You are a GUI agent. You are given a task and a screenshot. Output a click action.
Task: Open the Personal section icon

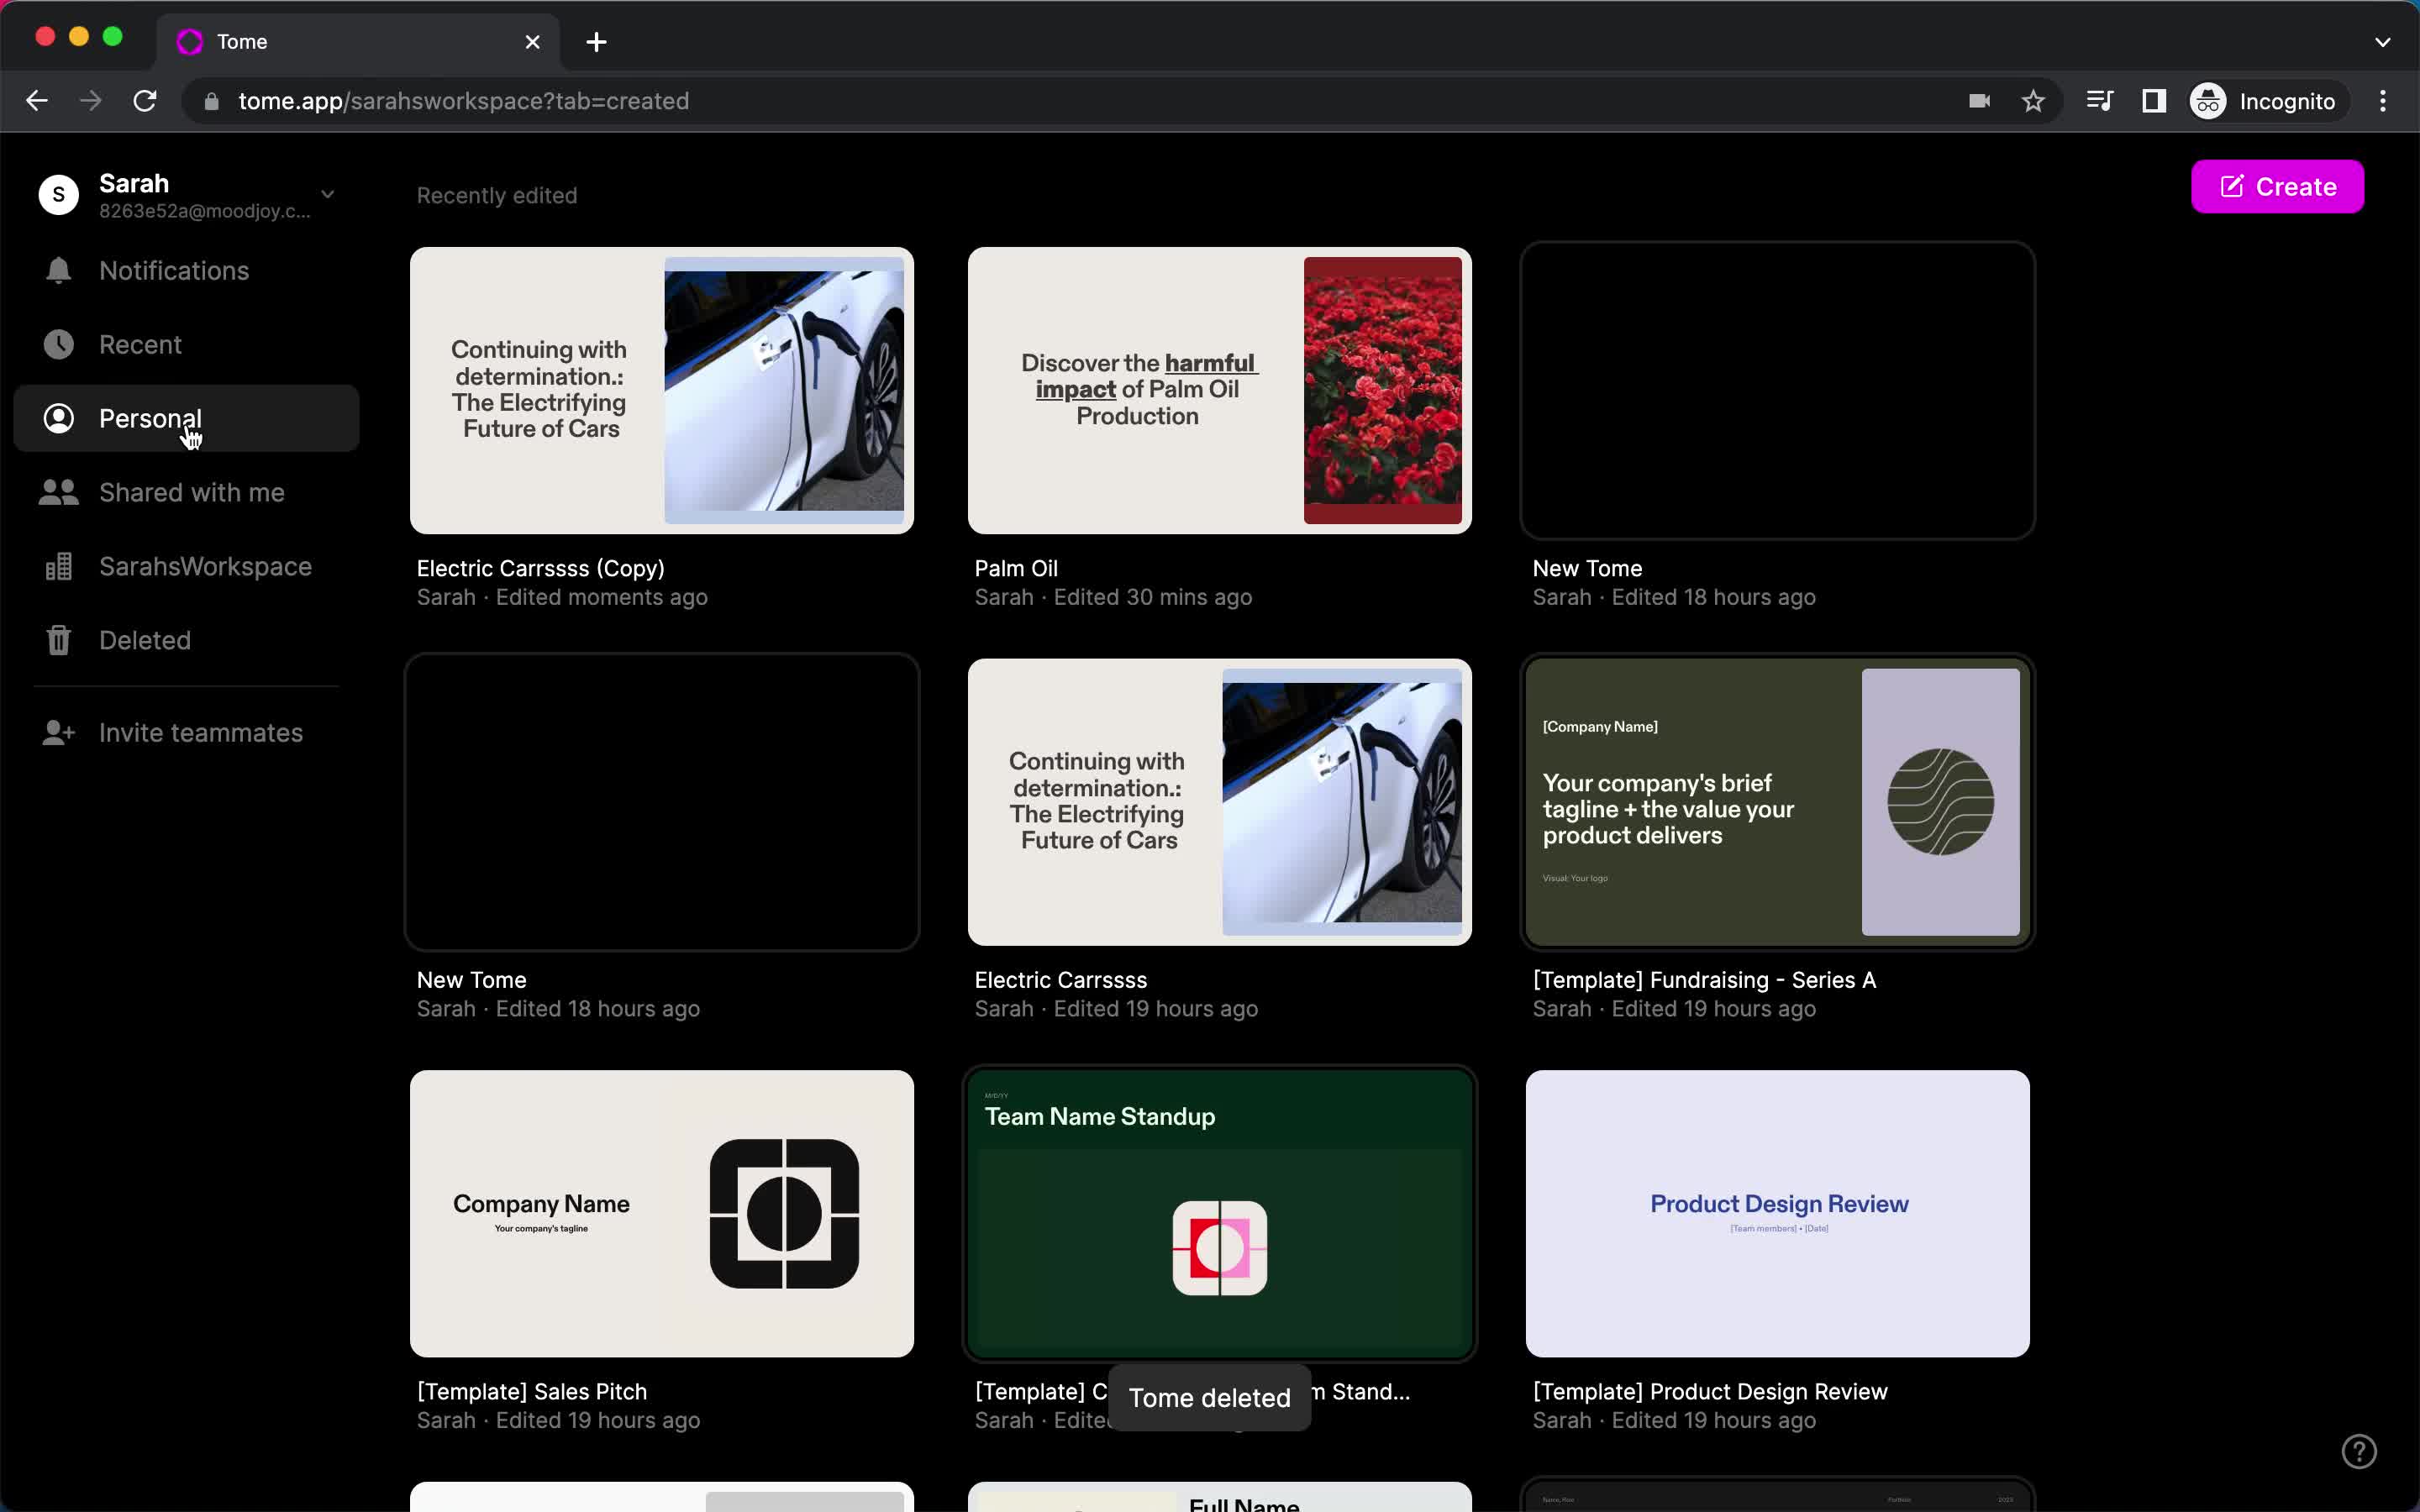coord(57,418)
